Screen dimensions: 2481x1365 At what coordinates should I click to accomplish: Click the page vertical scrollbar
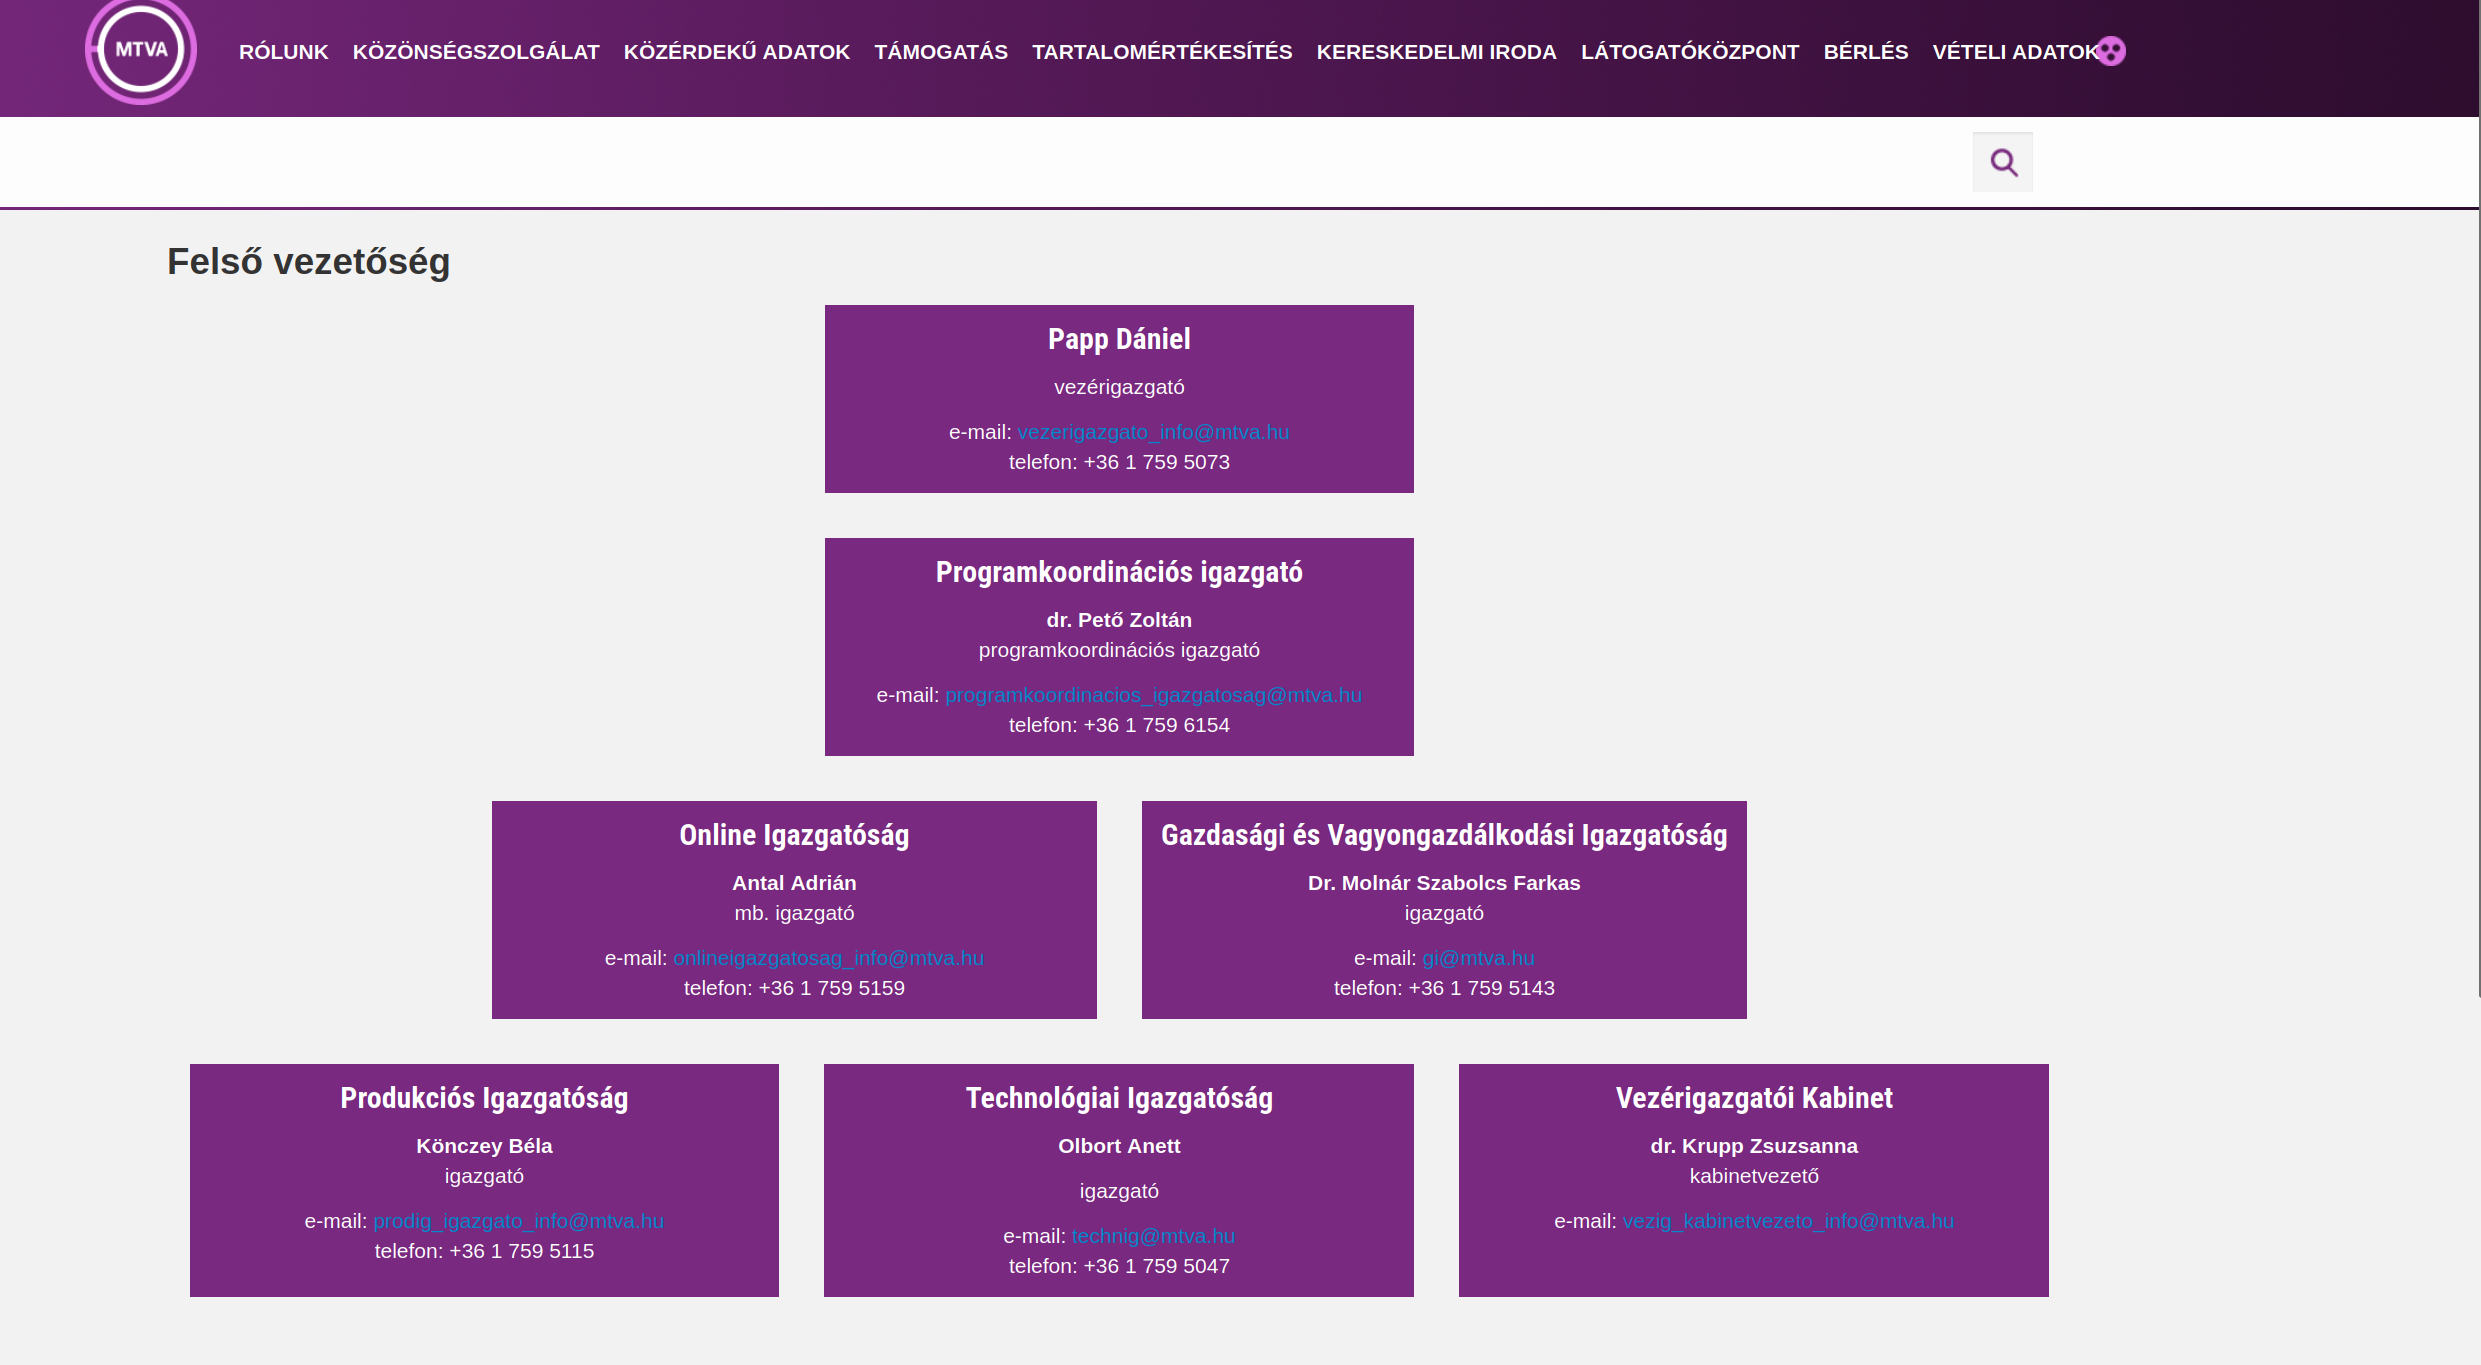pos(2477,500)
